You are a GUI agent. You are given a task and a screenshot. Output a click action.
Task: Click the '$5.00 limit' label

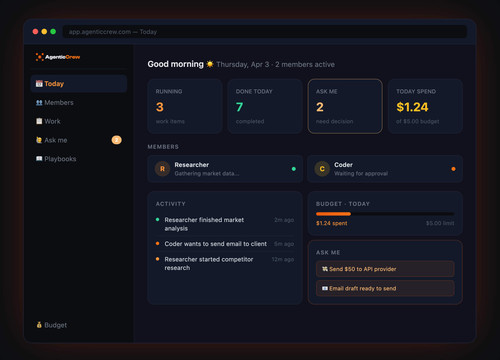click(x=440, y=223)
